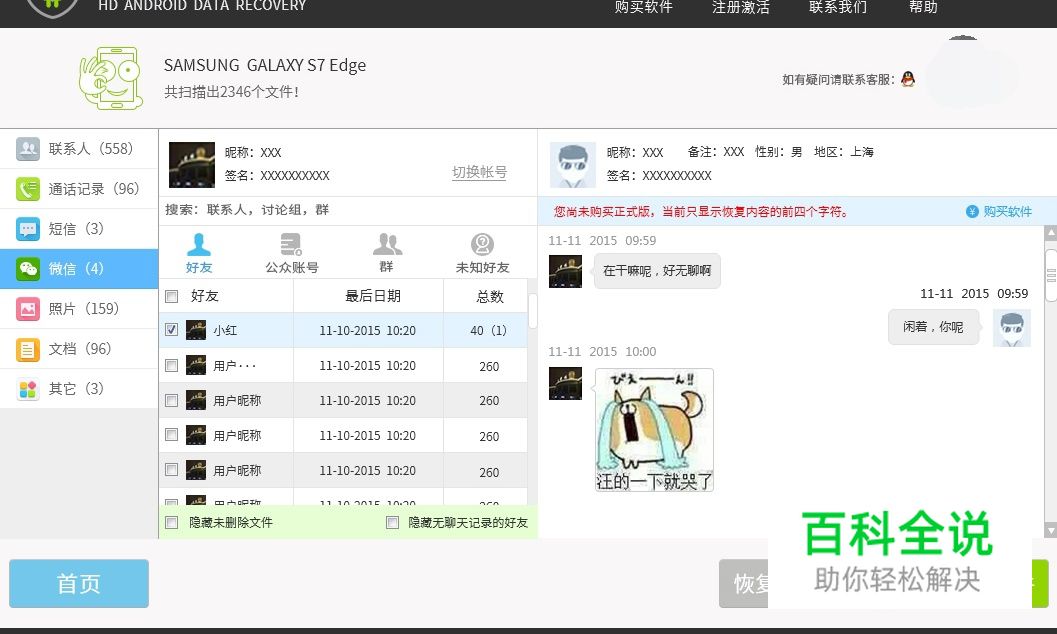Click the 40 (1) count for 小红
1057x634 pixels.
[x=488, y=330]
